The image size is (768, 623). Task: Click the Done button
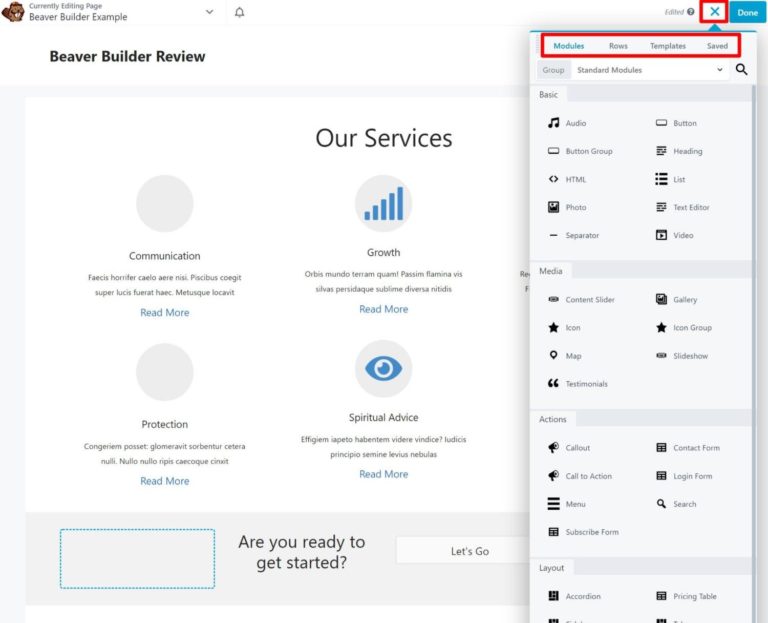click(x=747, y=12)
